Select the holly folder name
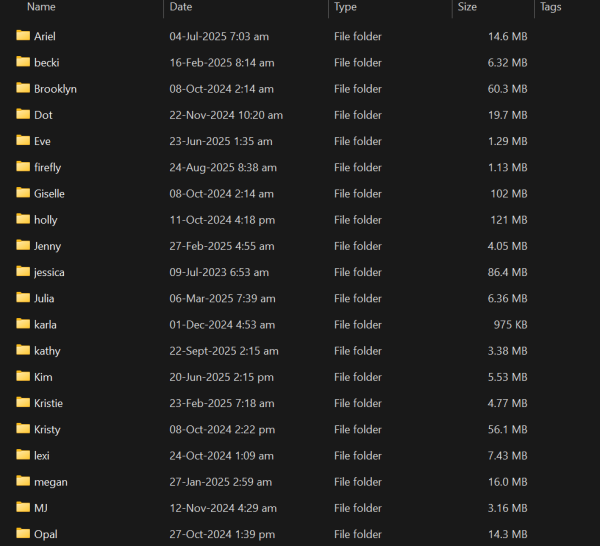 click(x=45, y=220)
